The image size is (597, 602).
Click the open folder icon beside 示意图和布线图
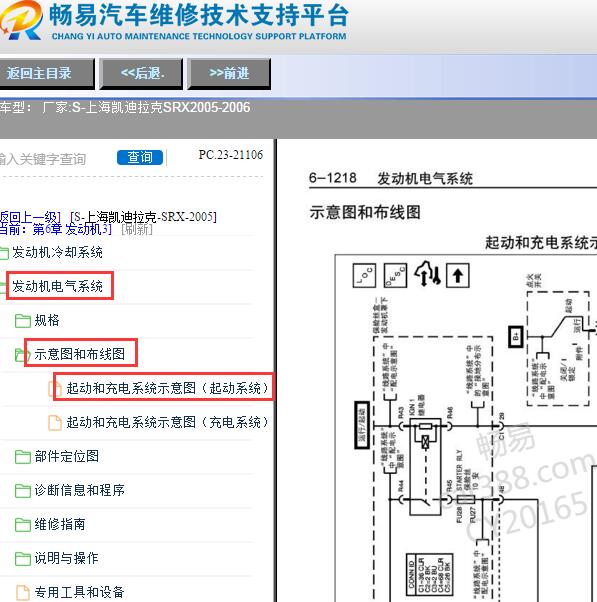pyautogui.click(x=21, y=355)
